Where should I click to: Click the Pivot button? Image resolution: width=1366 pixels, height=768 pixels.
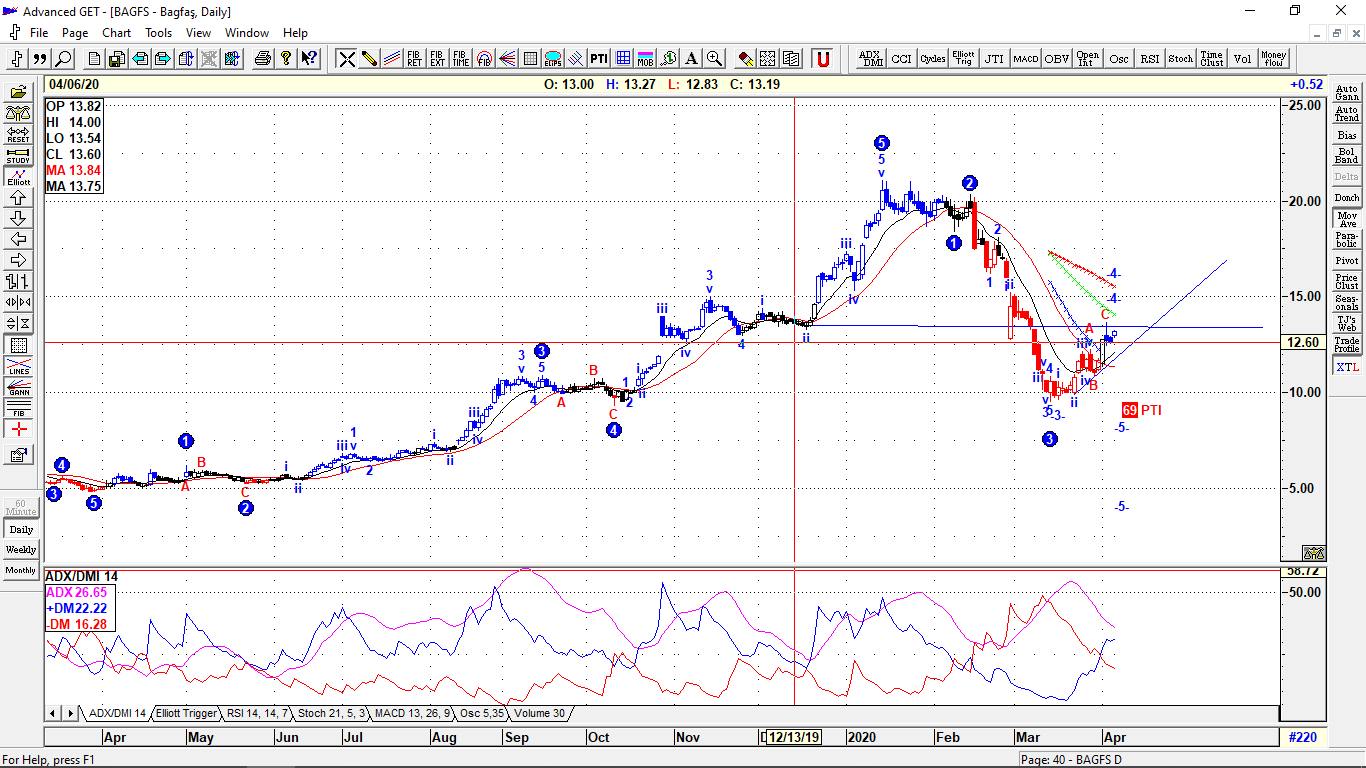[x=1347, y=261]
